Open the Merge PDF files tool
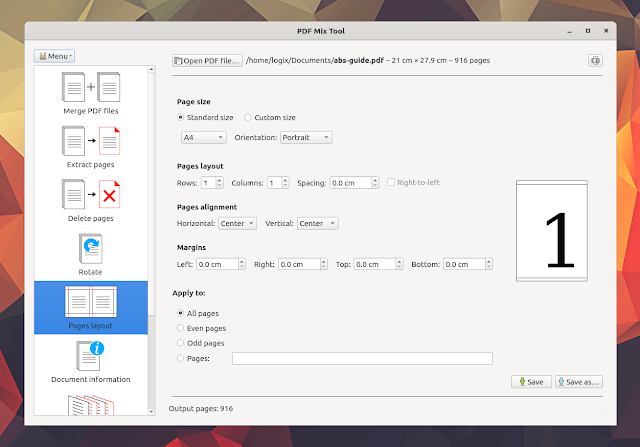Screen dimensions: 640x447 (x=91, y=93)
